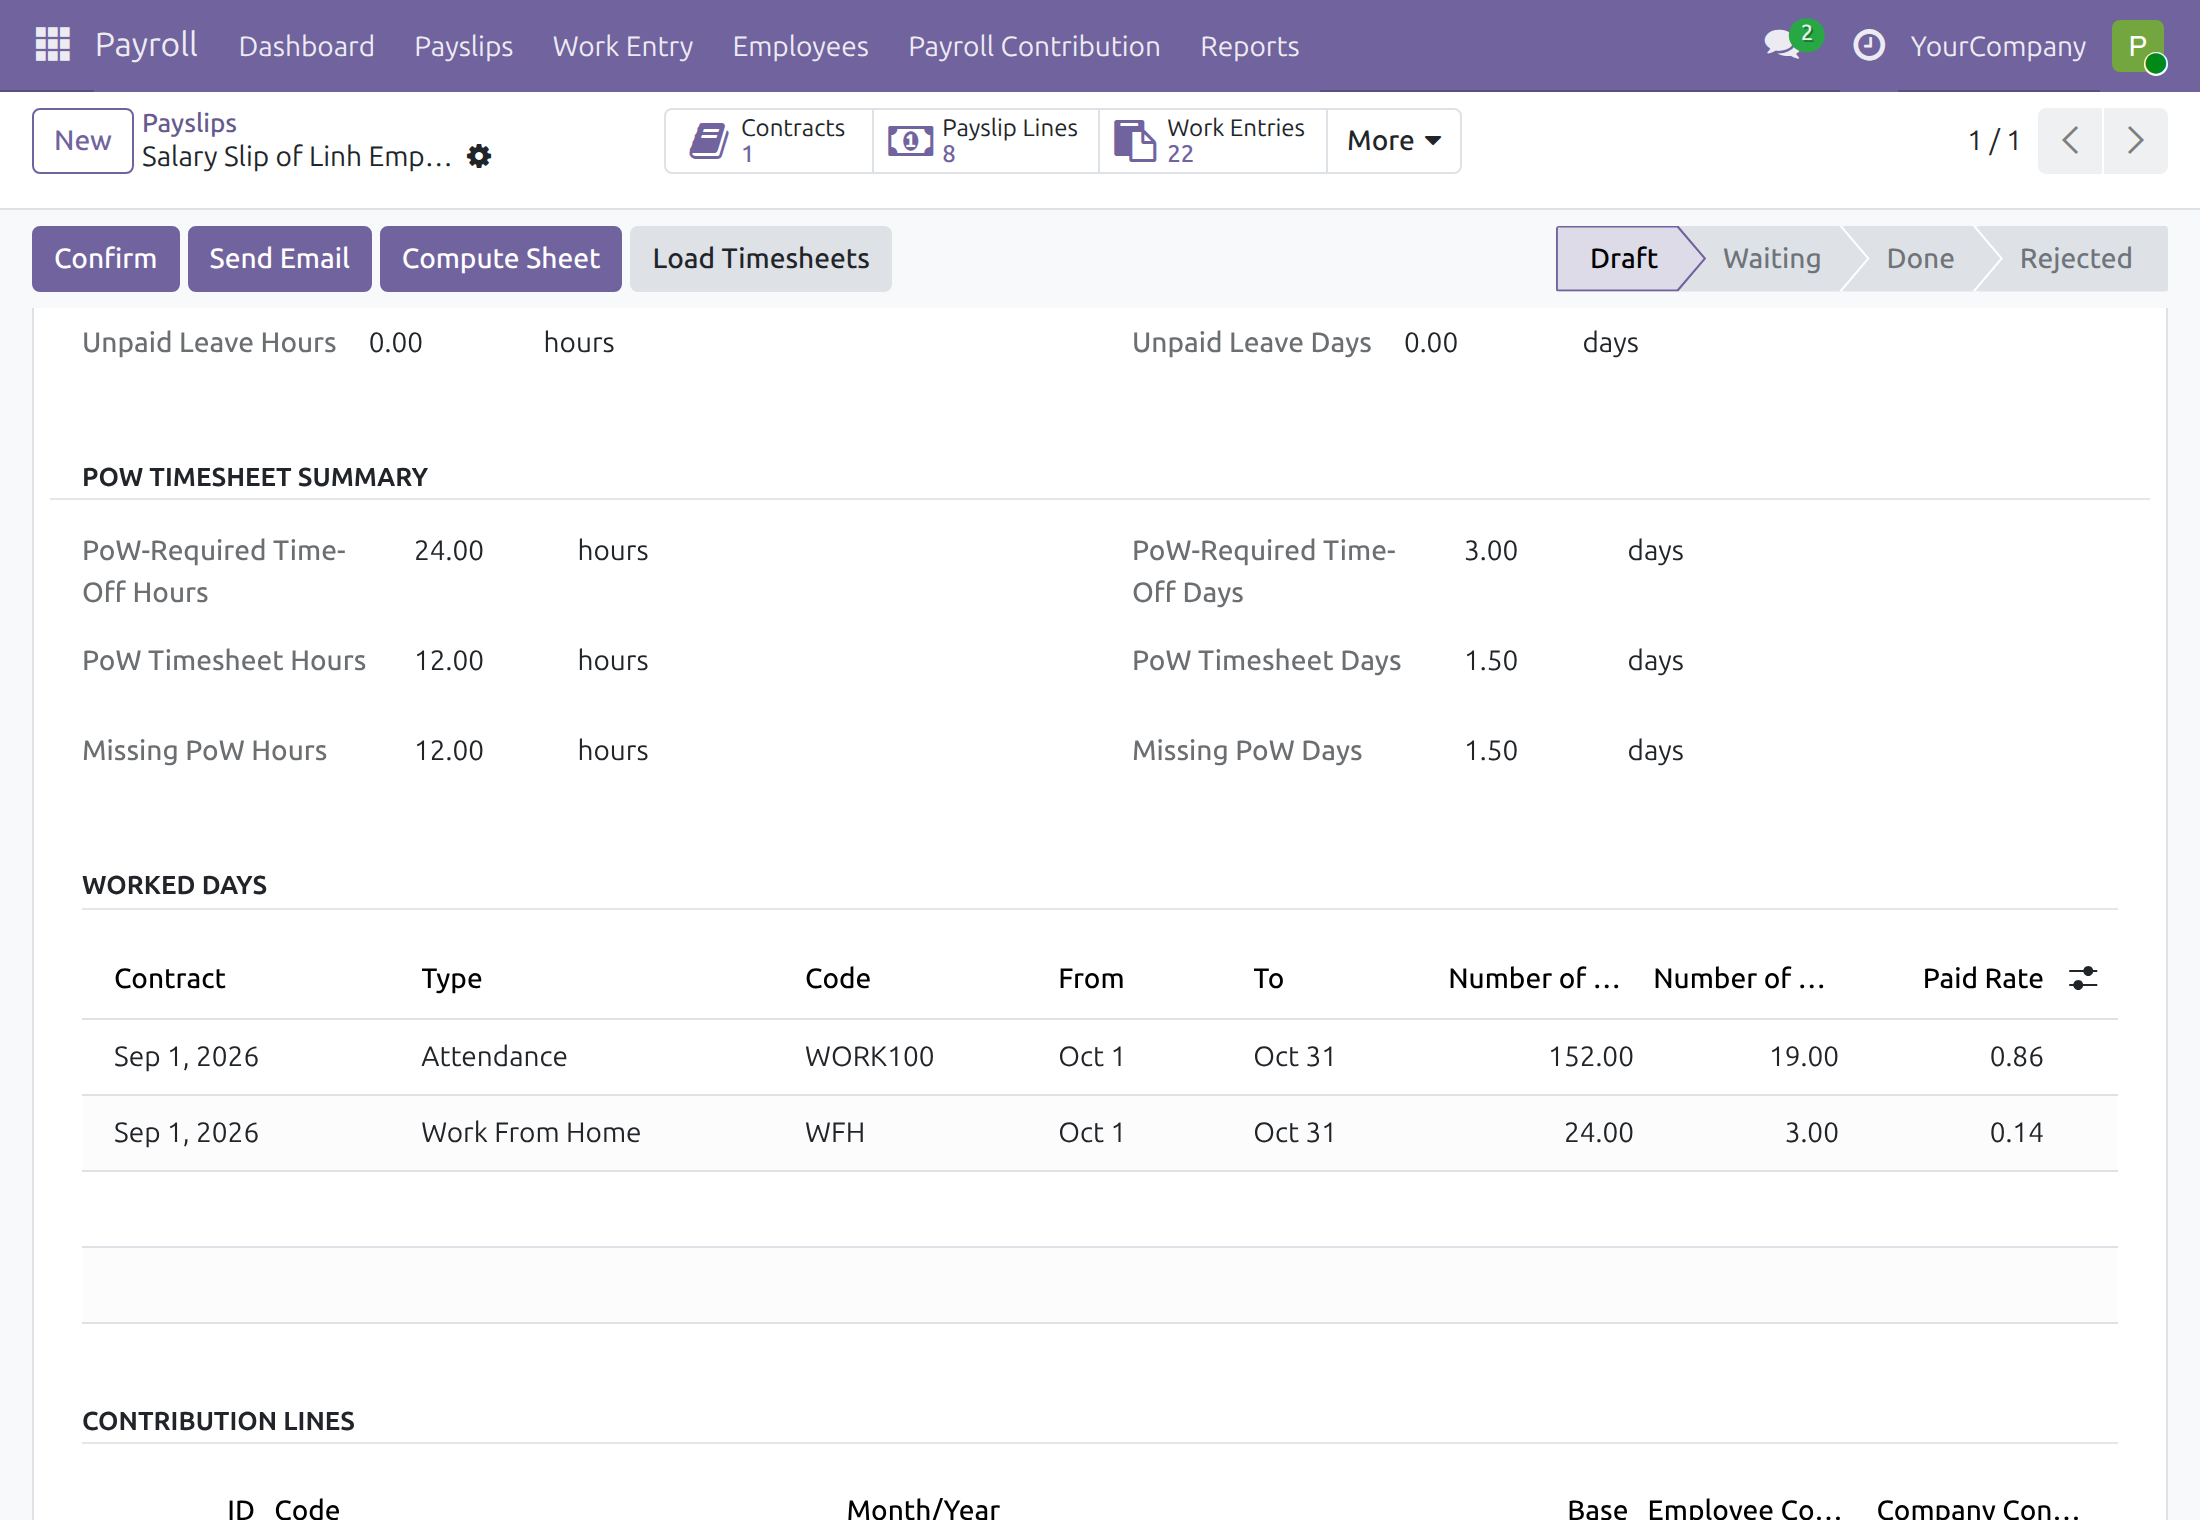Open the Dashboard menu
Screen dimensions: 2200x1520
tap(306, 46)
